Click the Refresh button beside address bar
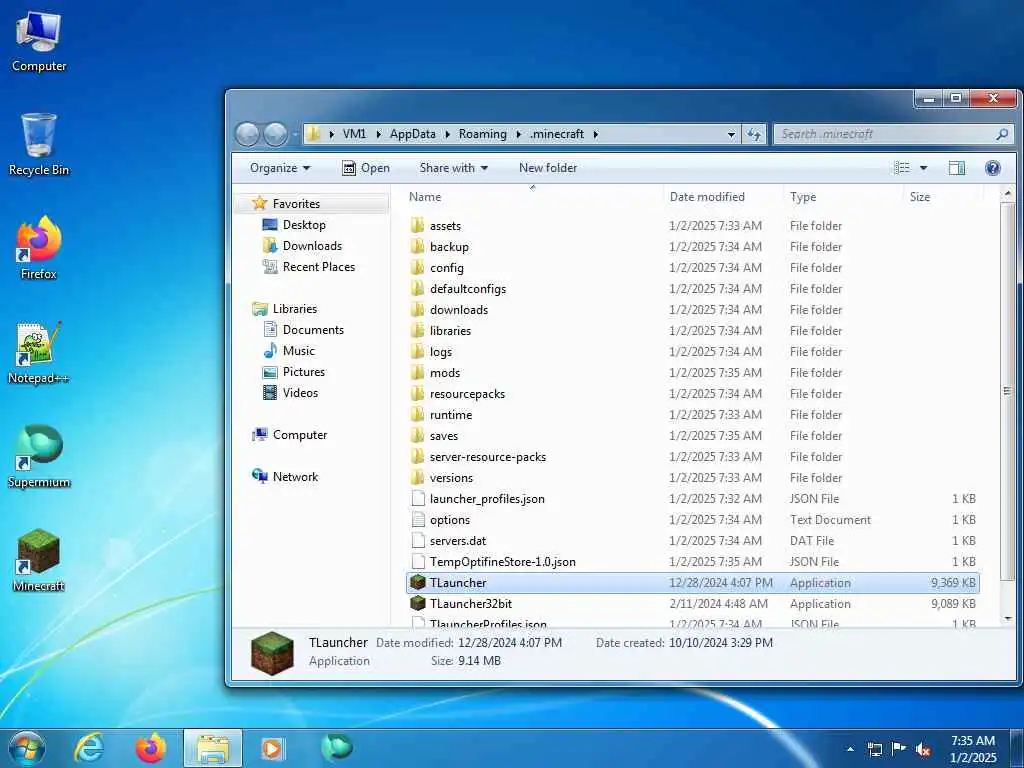The height and width of the screenshot is (768, 1024). pyautogui.click(x=754, y=134)
